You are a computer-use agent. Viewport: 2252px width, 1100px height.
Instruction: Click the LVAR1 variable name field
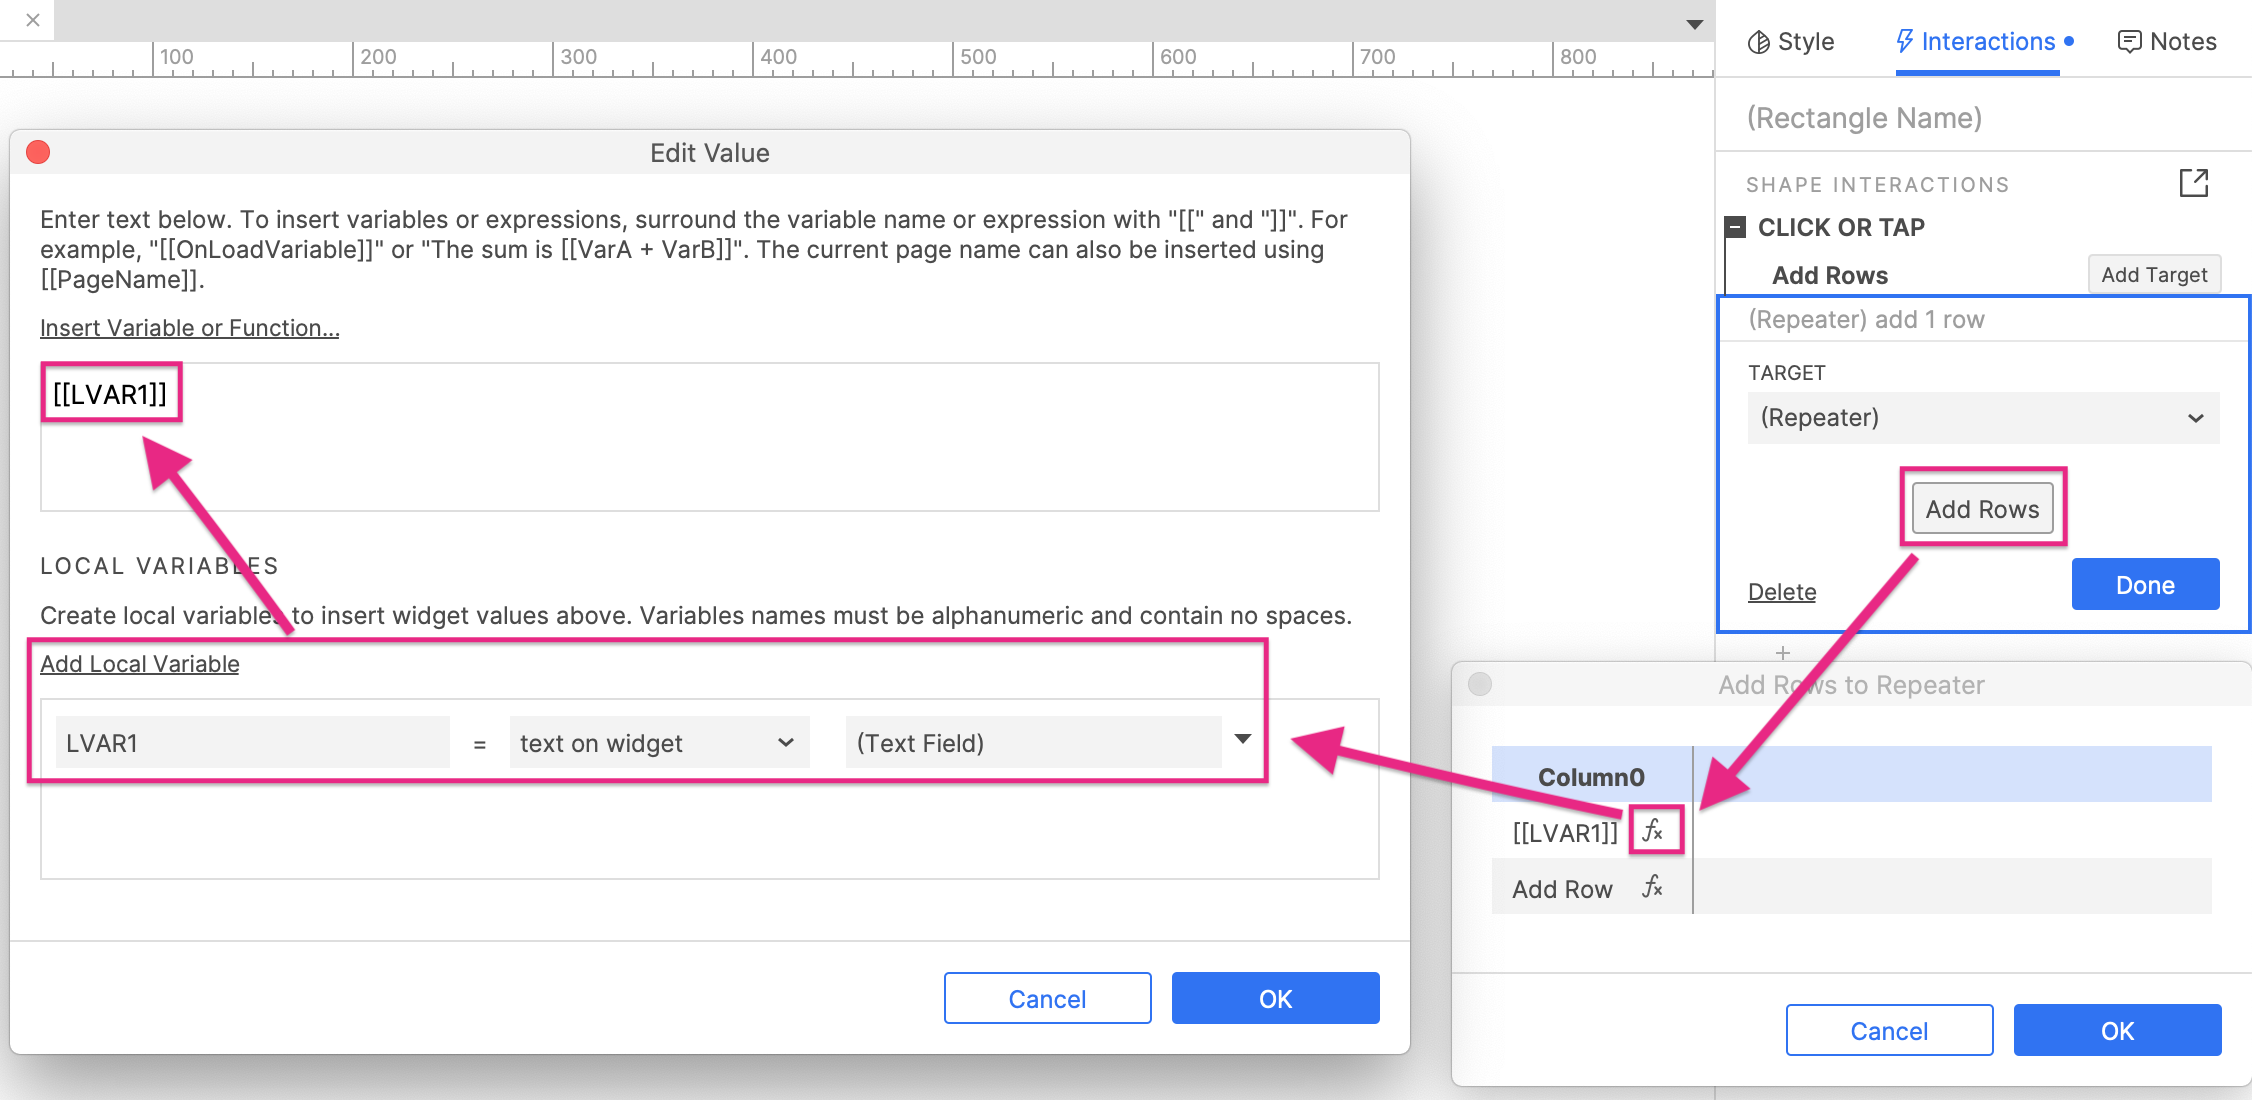pyautogui.click(x=252, y=743)
